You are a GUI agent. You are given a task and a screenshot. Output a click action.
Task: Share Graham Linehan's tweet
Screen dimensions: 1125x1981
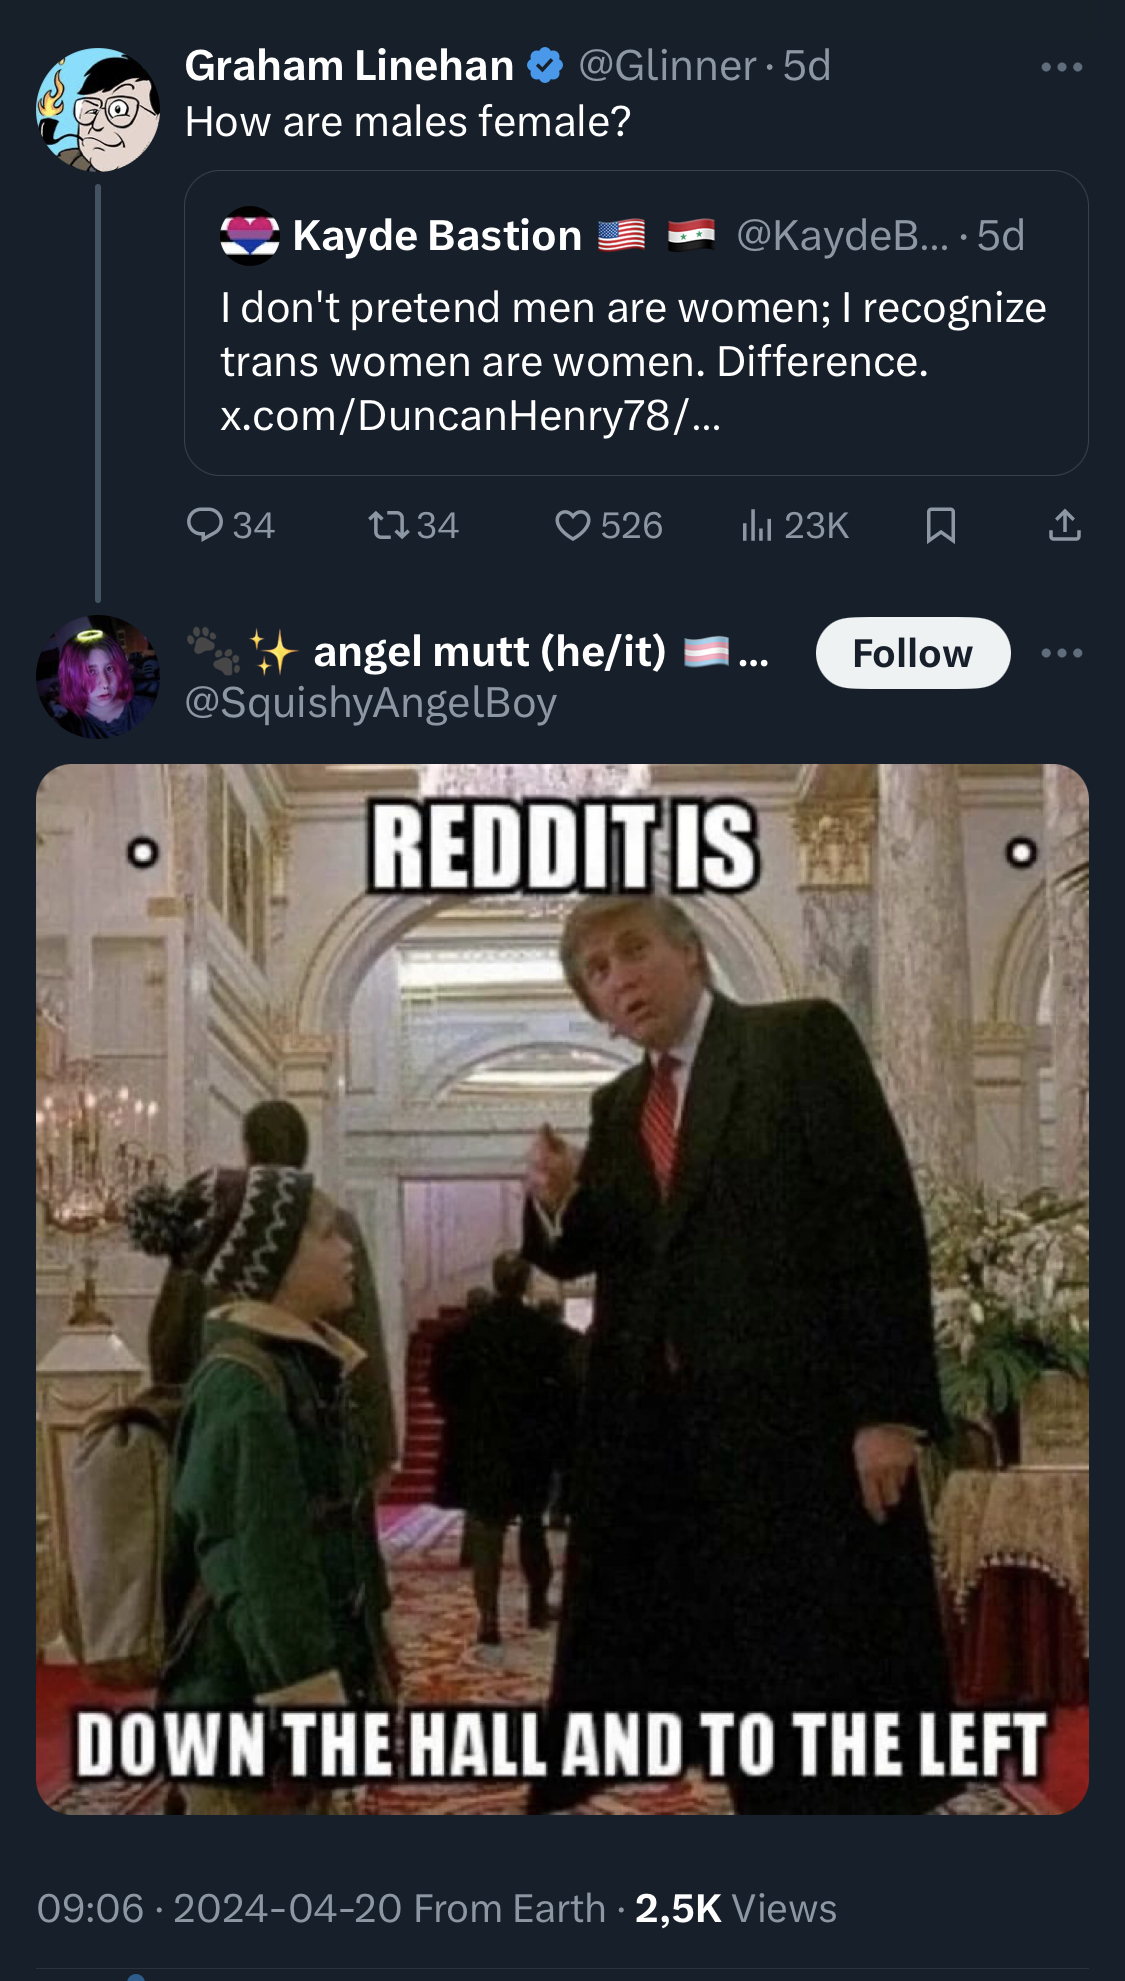coord(1065,525)
